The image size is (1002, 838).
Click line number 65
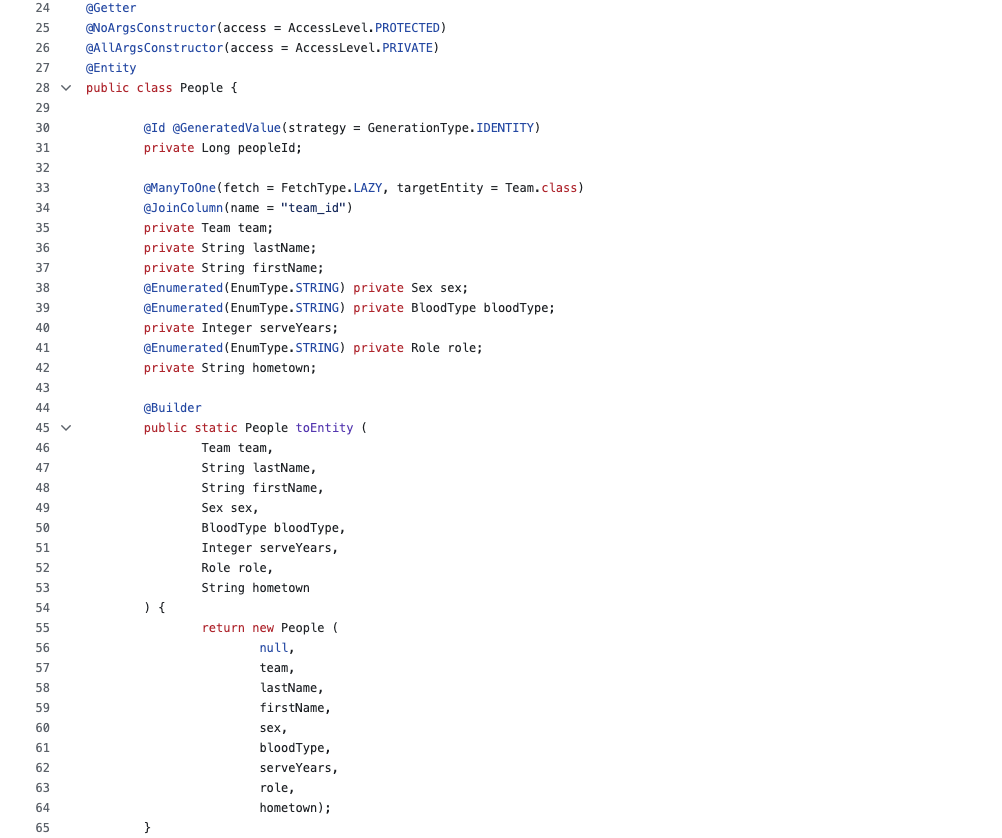(x=42, y=828)
